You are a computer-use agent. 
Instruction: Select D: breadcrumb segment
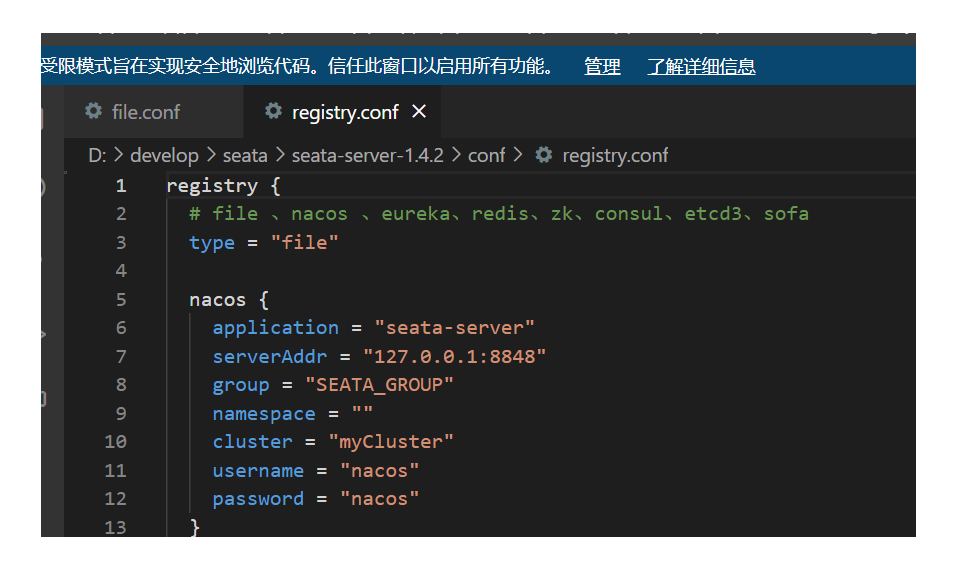(97, 156)
